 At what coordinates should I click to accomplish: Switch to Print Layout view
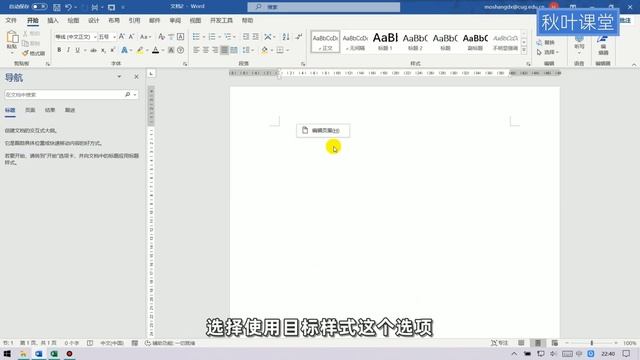(538, 343)
